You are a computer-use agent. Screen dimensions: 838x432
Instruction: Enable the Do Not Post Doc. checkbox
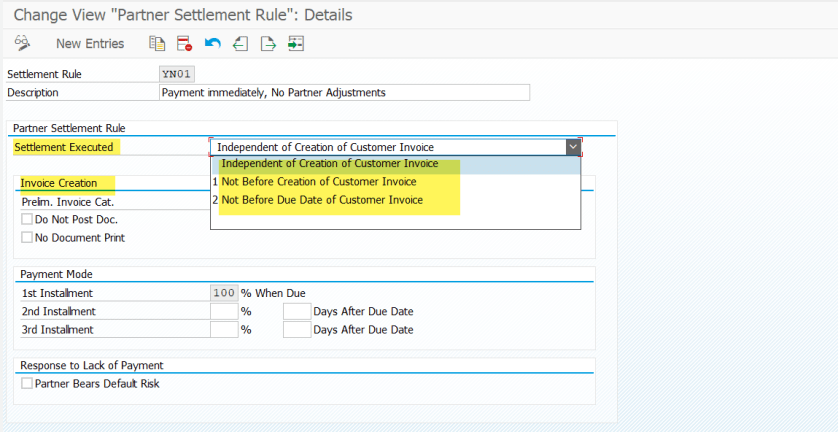27,219
